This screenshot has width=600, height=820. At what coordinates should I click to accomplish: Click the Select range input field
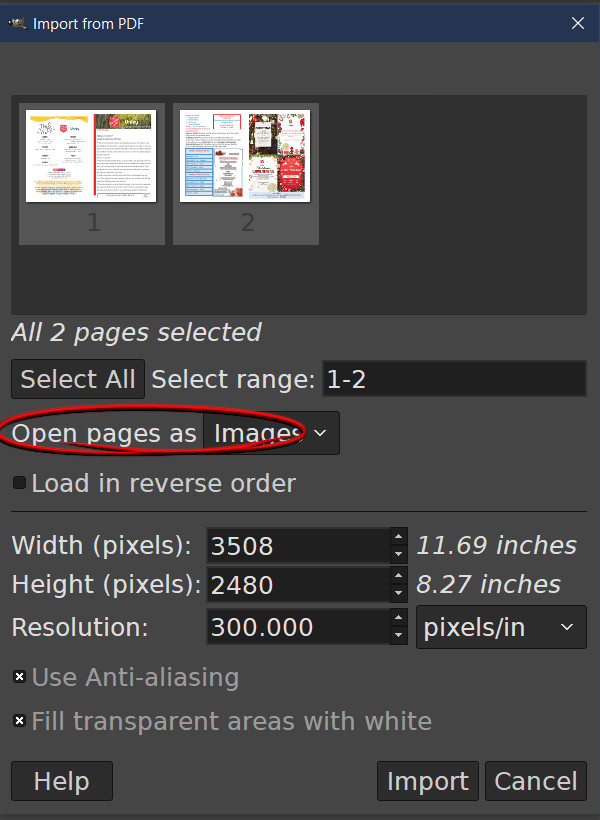click(x=454, y=379)
